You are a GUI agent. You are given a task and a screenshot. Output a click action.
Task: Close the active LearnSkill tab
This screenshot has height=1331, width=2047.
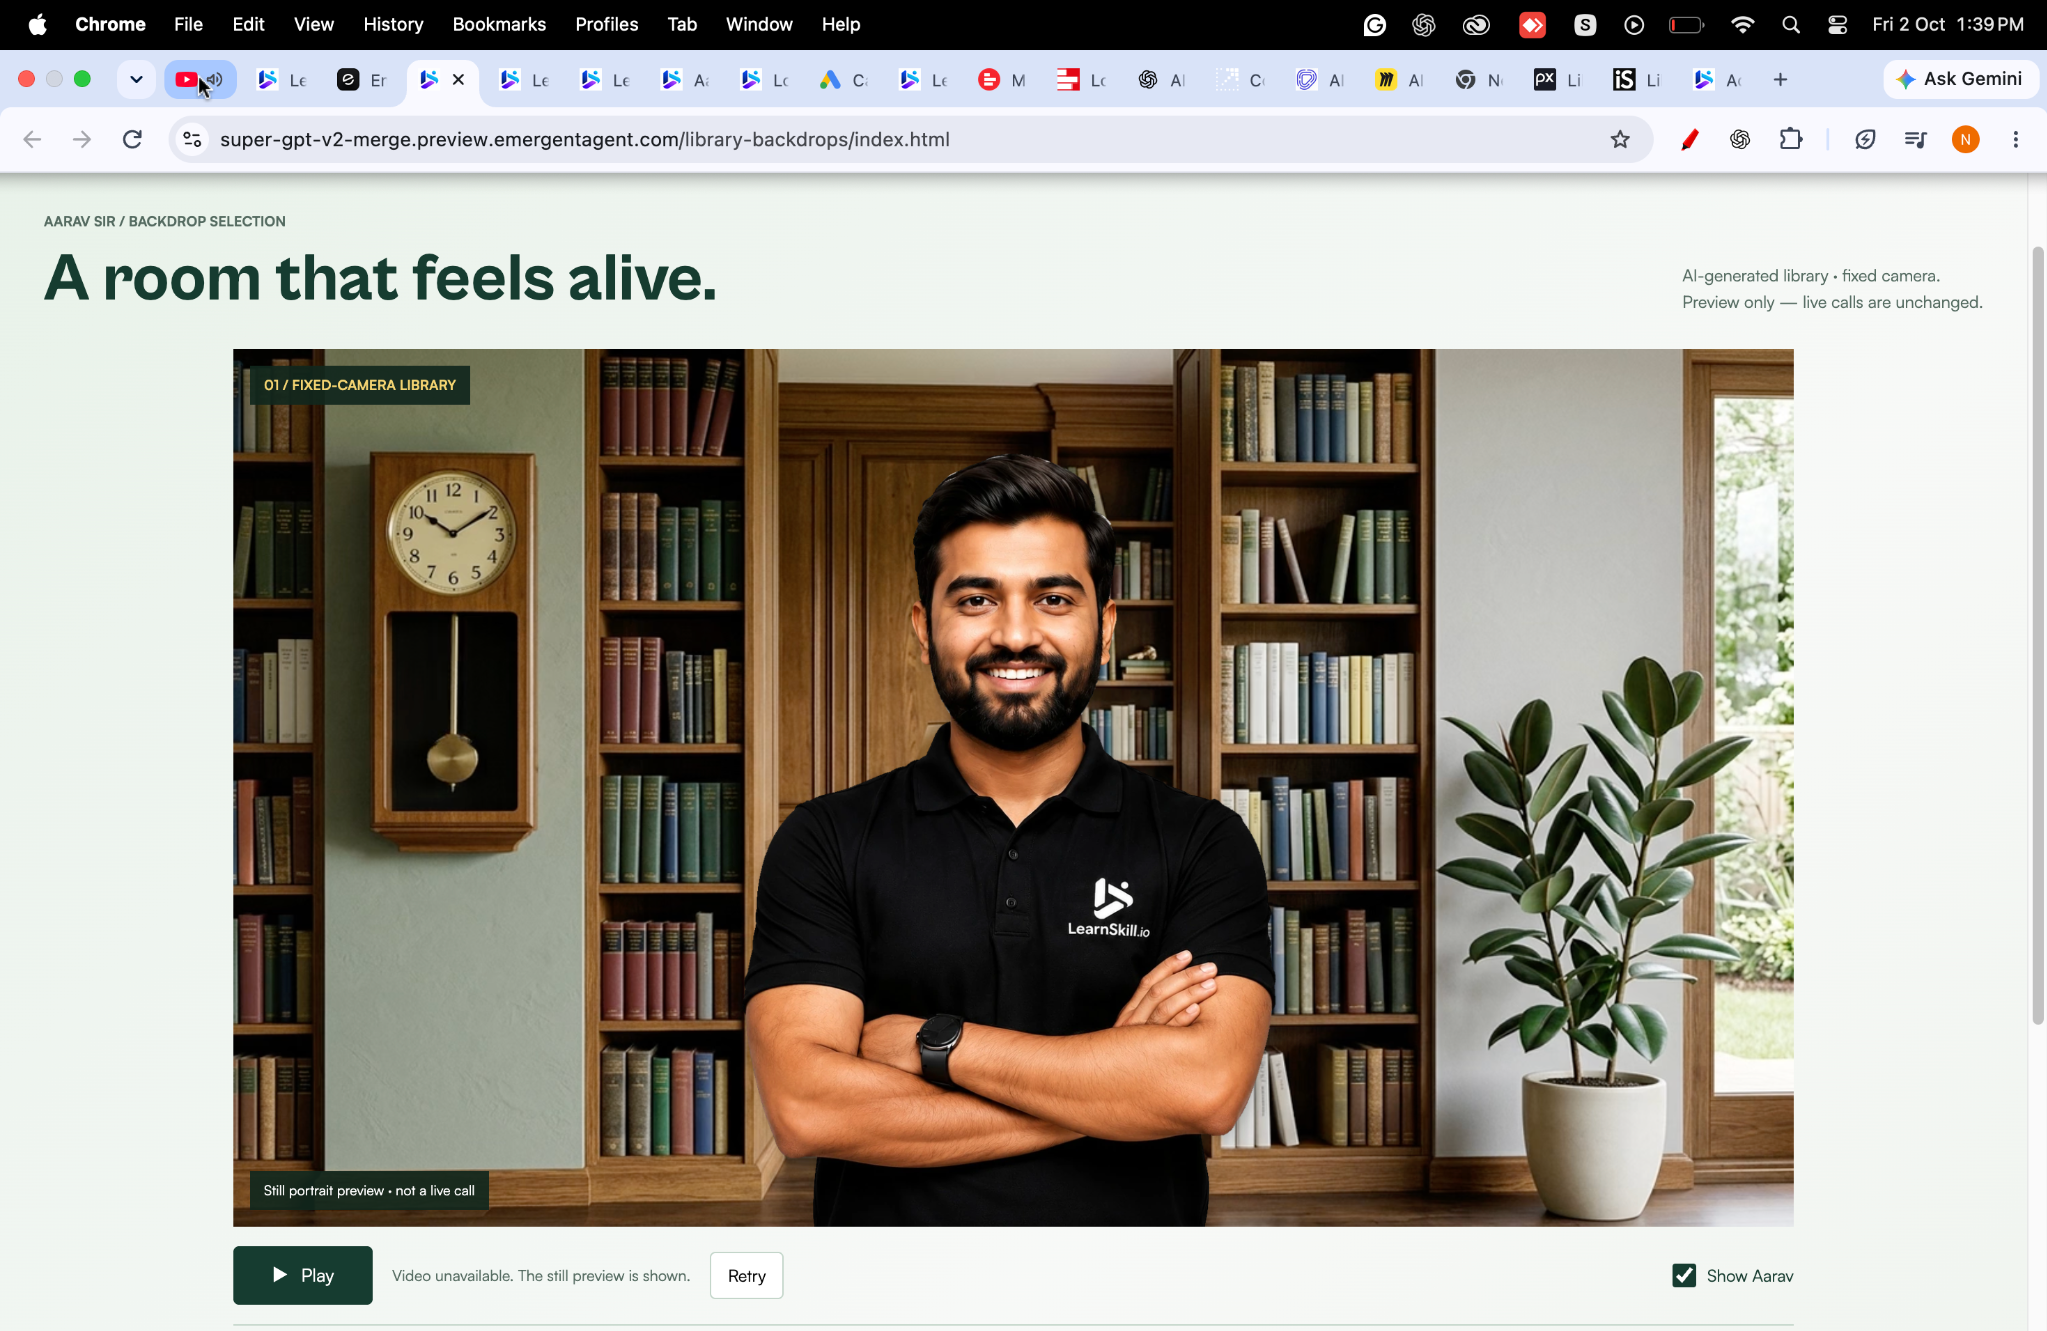(459, 79)
